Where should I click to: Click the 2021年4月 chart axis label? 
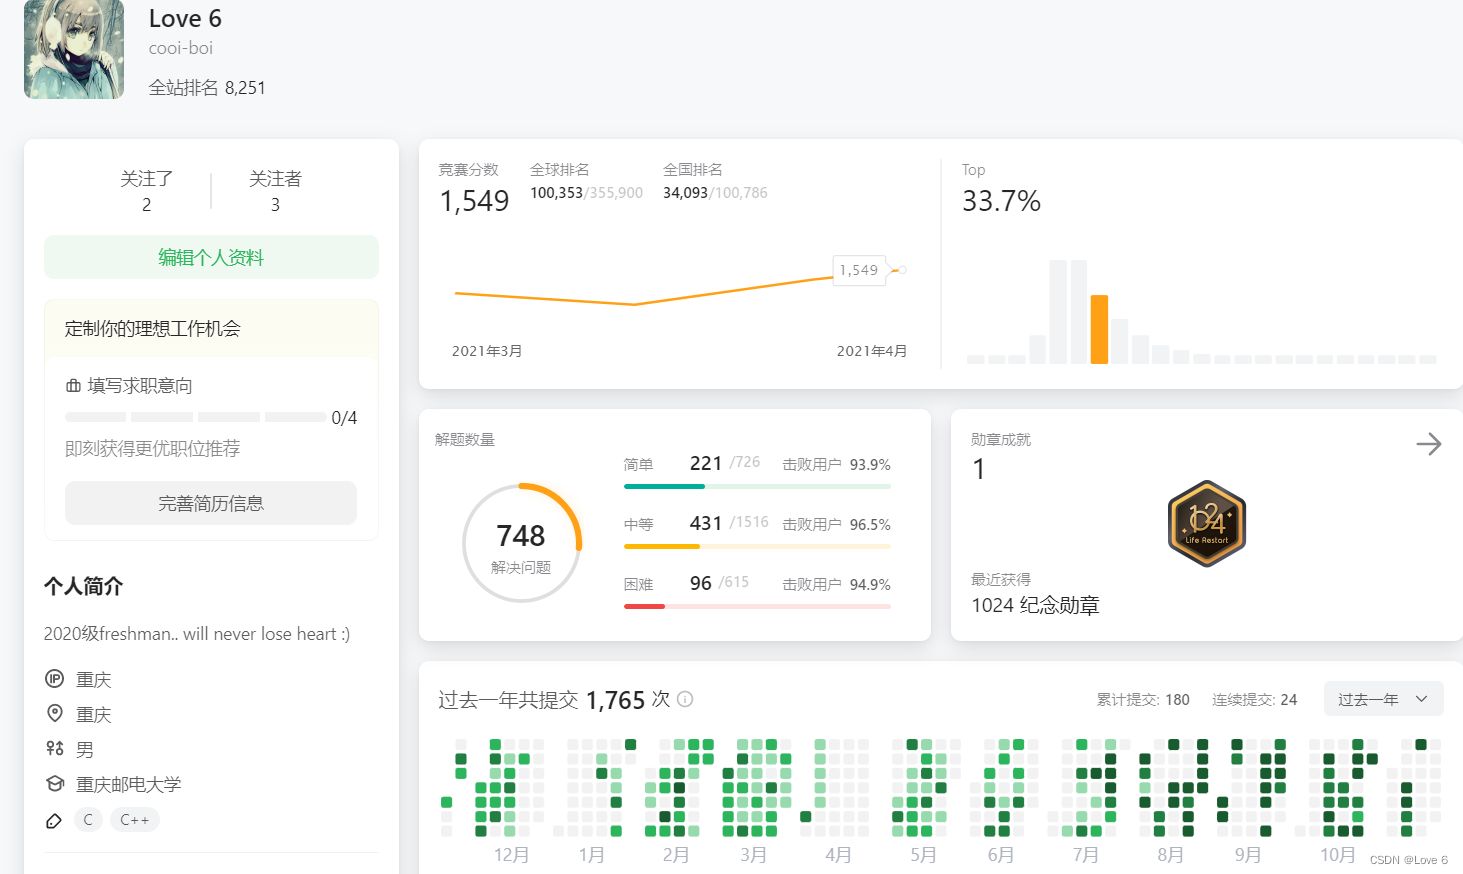click(872, 351)
